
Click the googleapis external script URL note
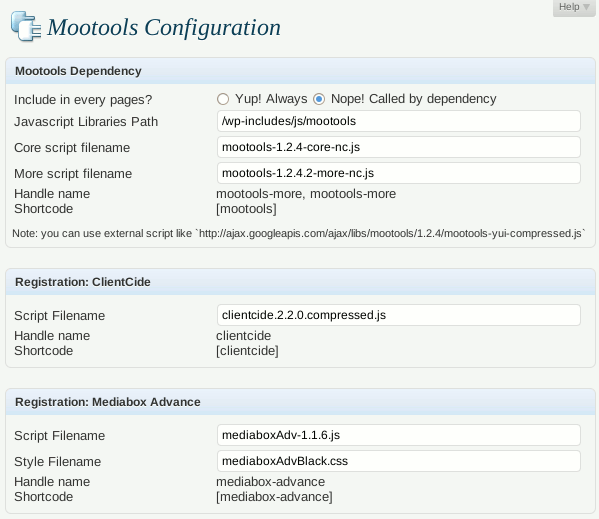point(392,233)
